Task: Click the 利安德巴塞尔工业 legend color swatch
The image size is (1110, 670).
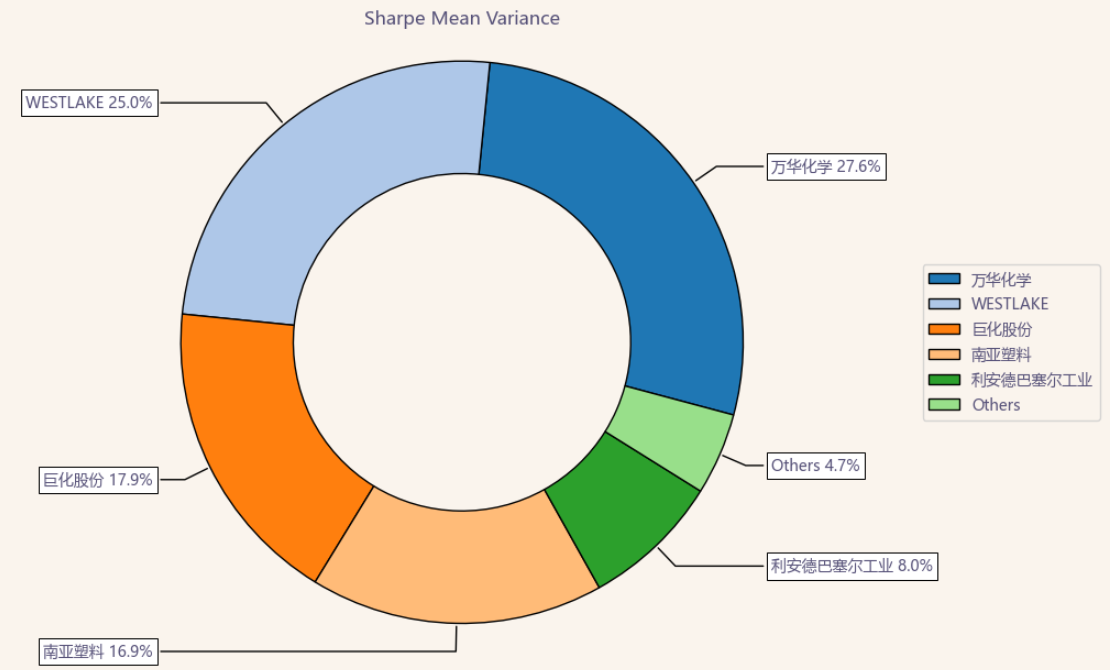Action: (x=944, y=380)
